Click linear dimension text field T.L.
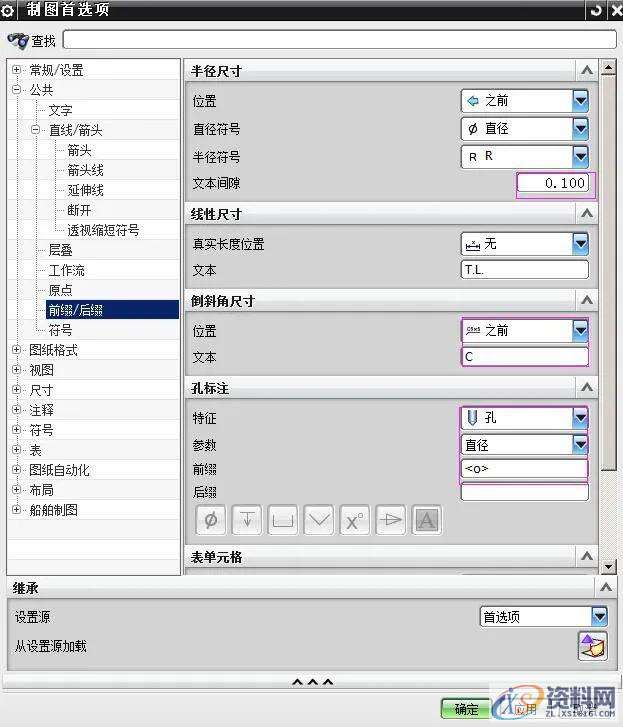This screenshot has height=727, width=623. pos(525,270)
